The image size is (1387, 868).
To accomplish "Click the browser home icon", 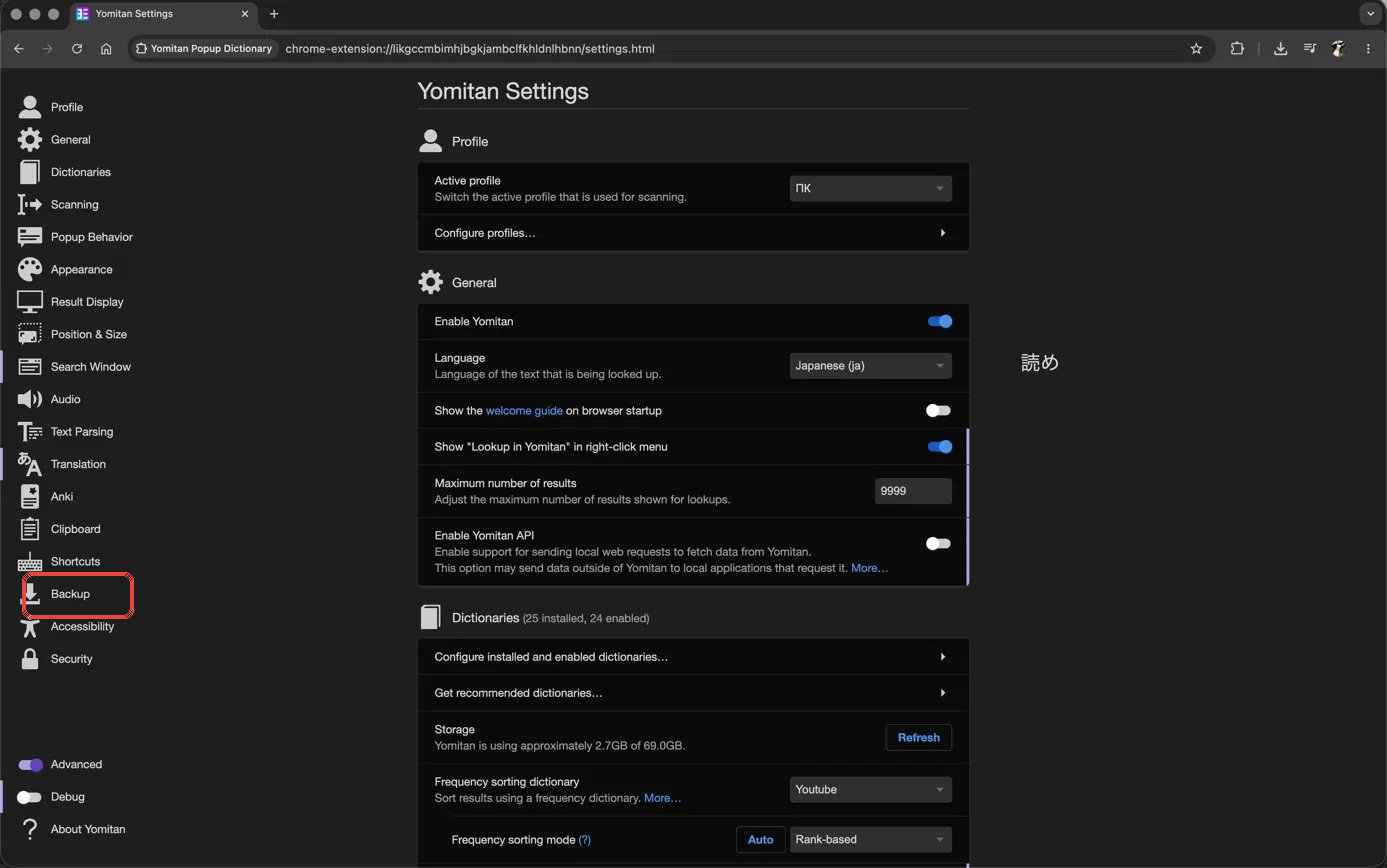I will coord(106,48).
